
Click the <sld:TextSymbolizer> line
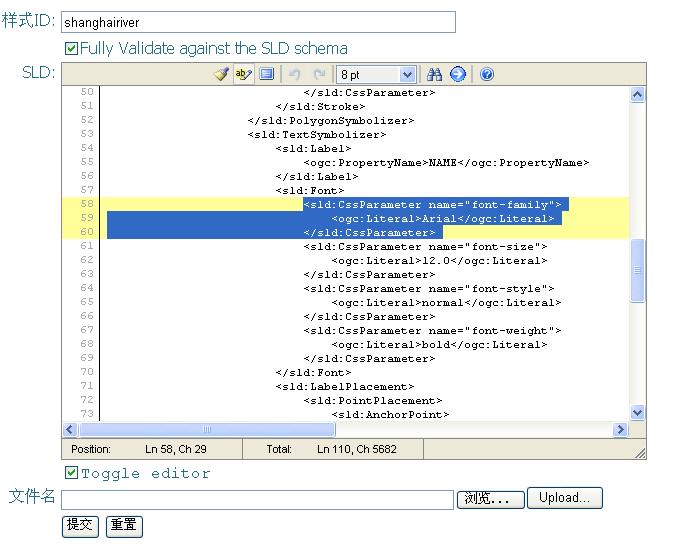pos(317,135)
